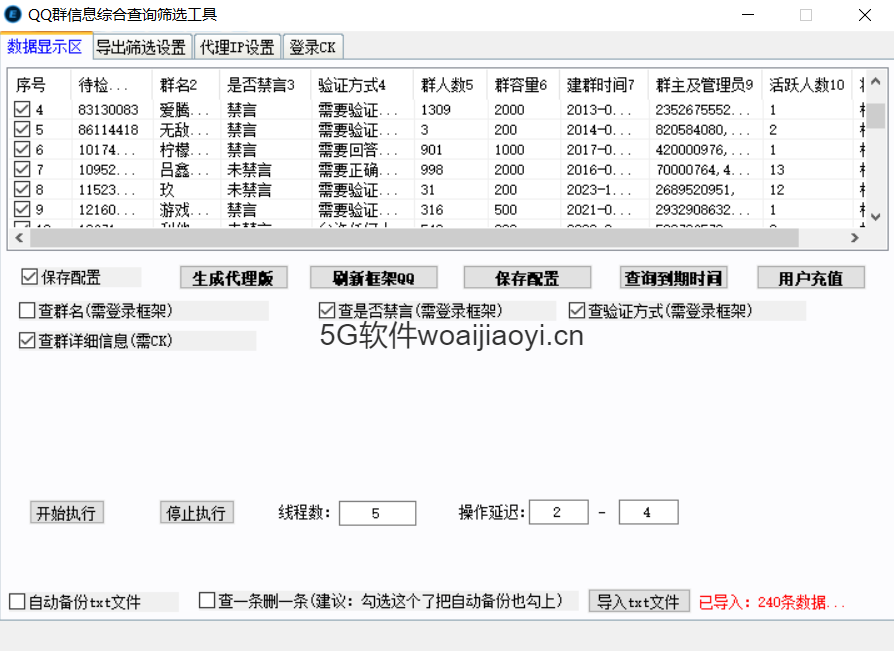Uncheck row 9 checkbox
The height and width of the screenshot is (651, 894).
22,209
